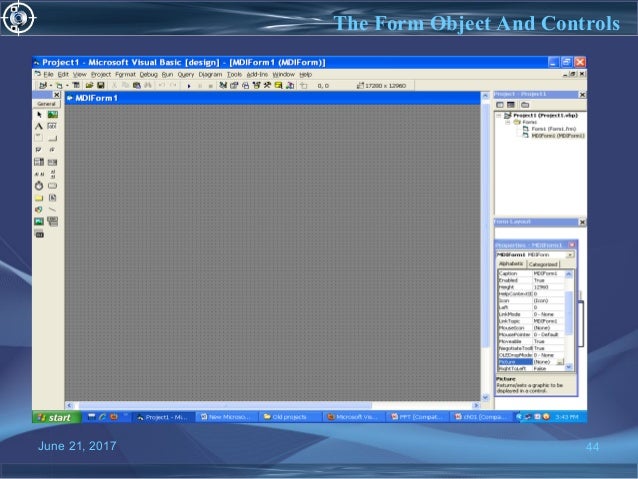Select the Timer control in toolbox
The image size is (638, 479).
pyautogui.click(x=39, y=186)
